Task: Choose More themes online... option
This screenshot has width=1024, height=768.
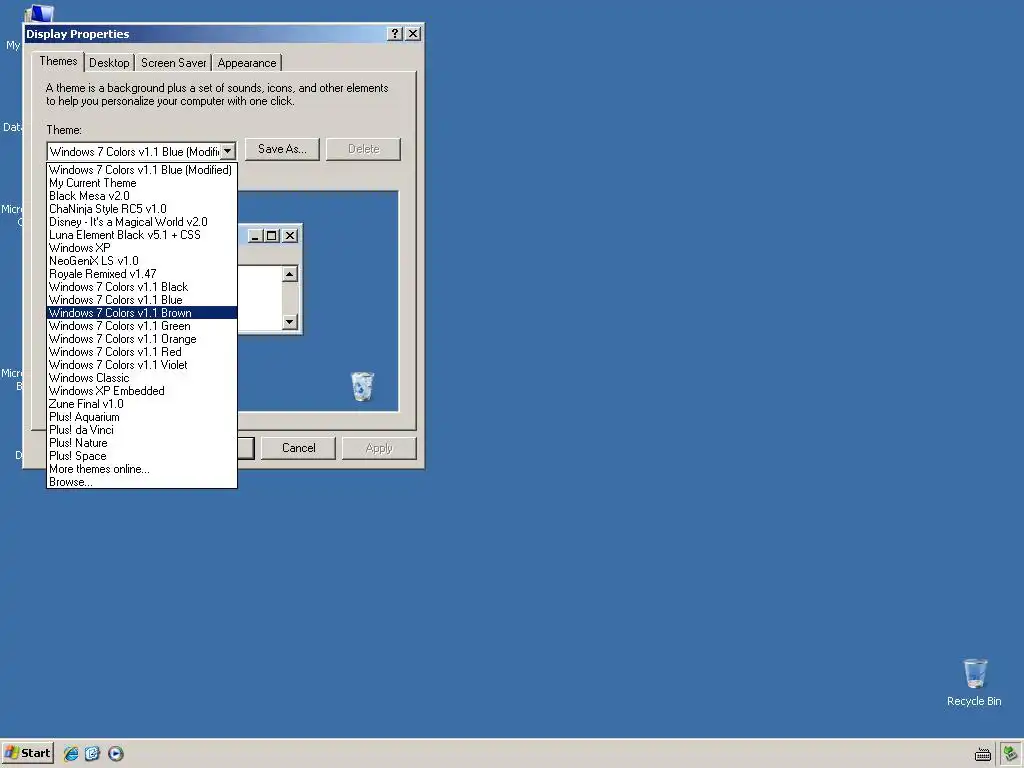Action: [x=142, y=469]
